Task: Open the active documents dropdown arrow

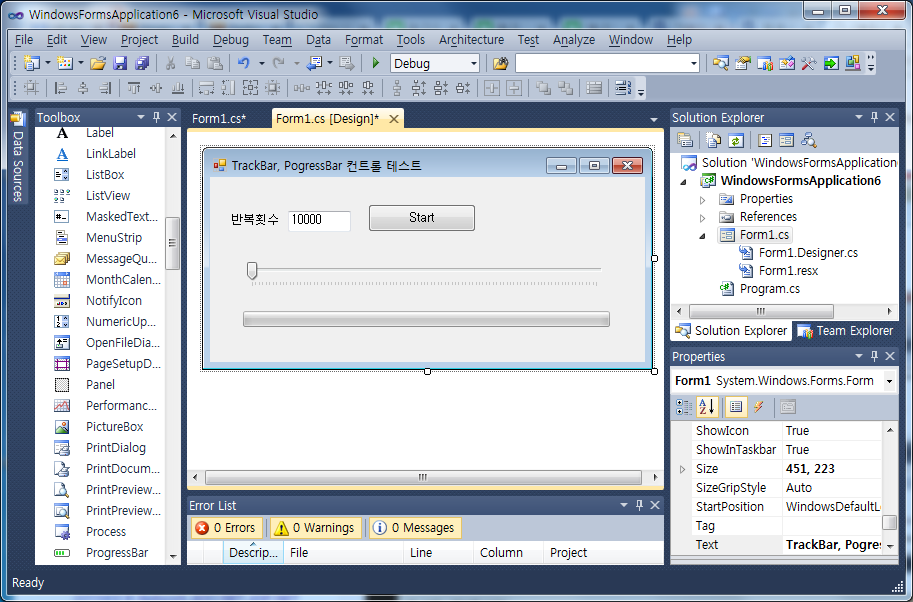Action: pos(654,119)
